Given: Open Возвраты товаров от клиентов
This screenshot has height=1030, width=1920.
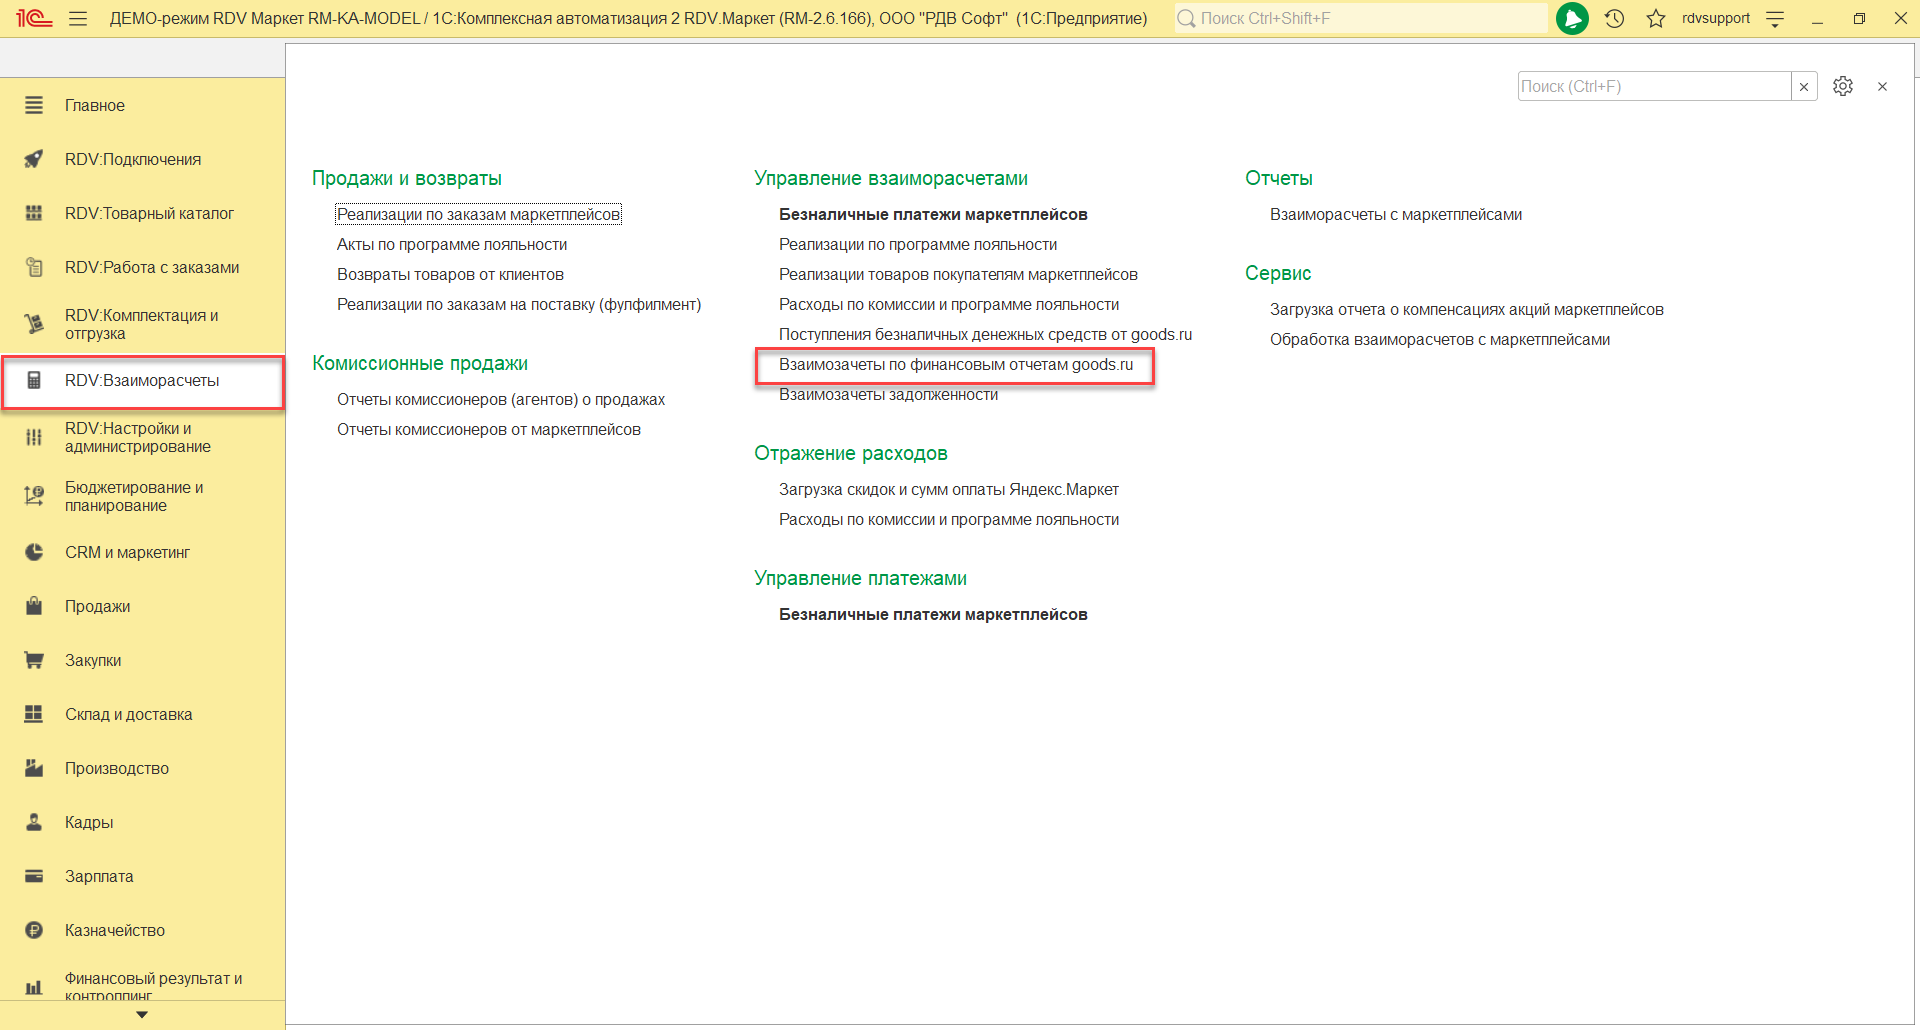Looking at the screenshot, I should [x=450, y=274].
